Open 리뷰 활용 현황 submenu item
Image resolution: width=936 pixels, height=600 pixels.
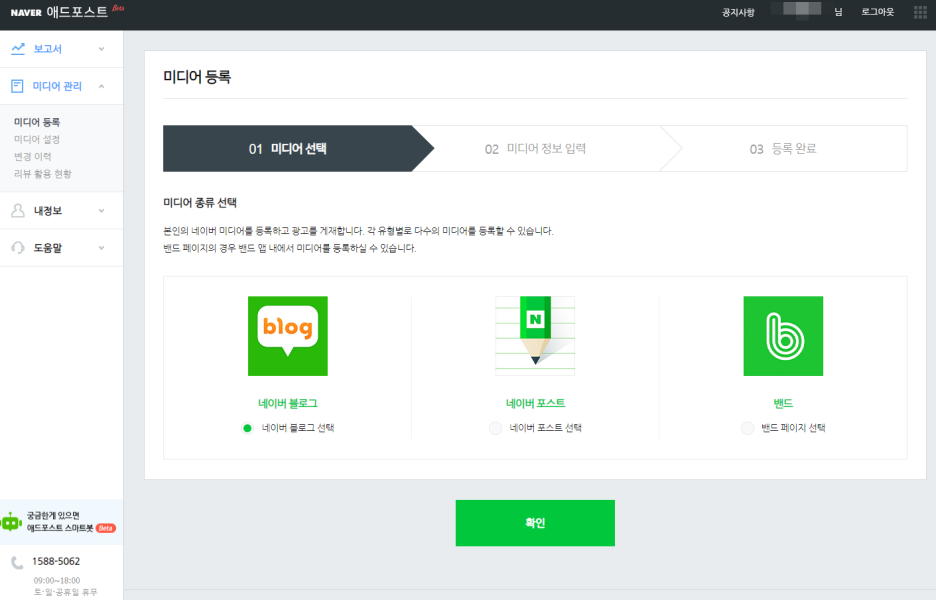tap(43, 174)
